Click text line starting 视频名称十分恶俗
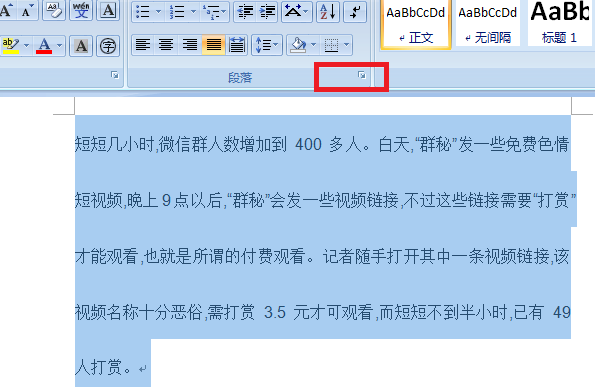This screenshot has height=387, width=595. point(323,313)
